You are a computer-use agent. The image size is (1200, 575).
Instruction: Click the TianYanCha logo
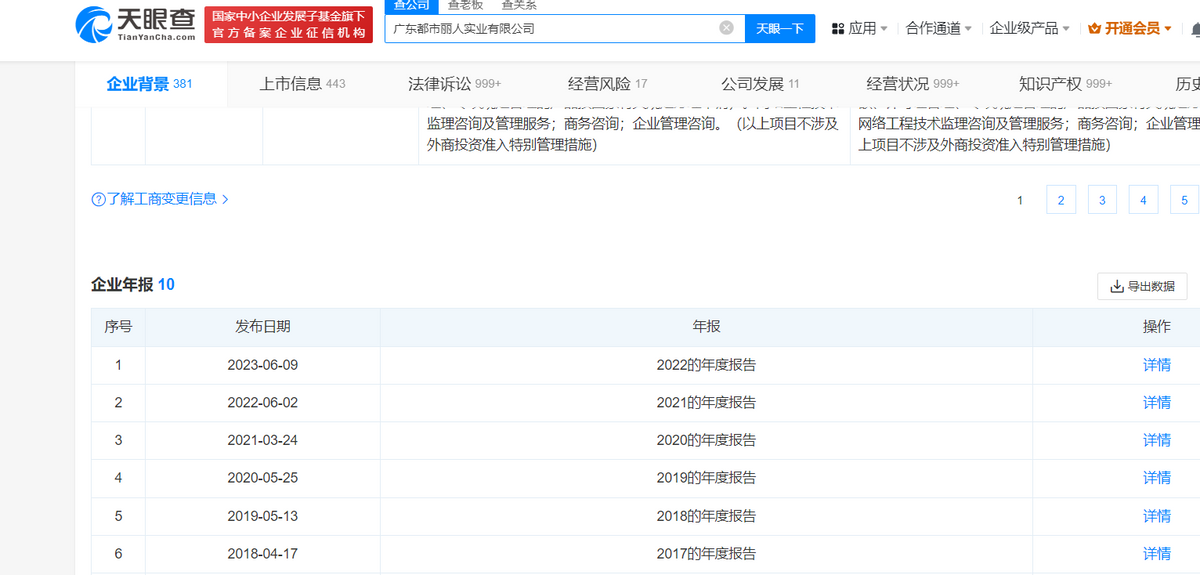coord(135,25)
